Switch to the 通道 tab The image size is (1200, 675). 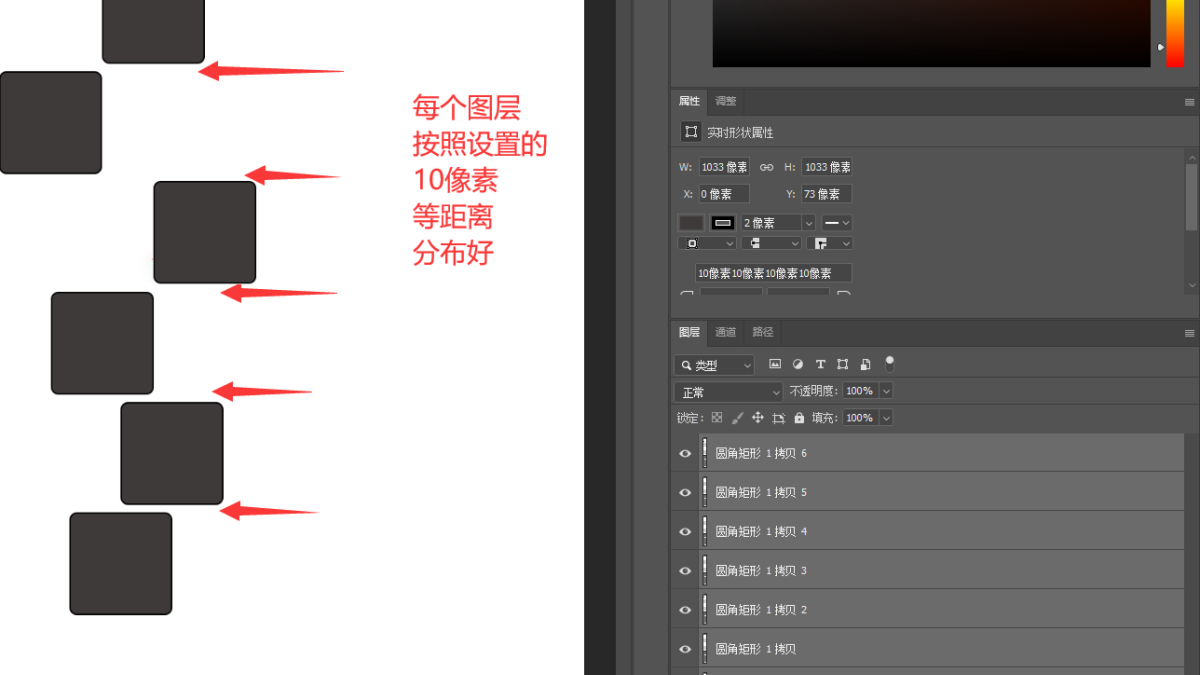point(726,332)
